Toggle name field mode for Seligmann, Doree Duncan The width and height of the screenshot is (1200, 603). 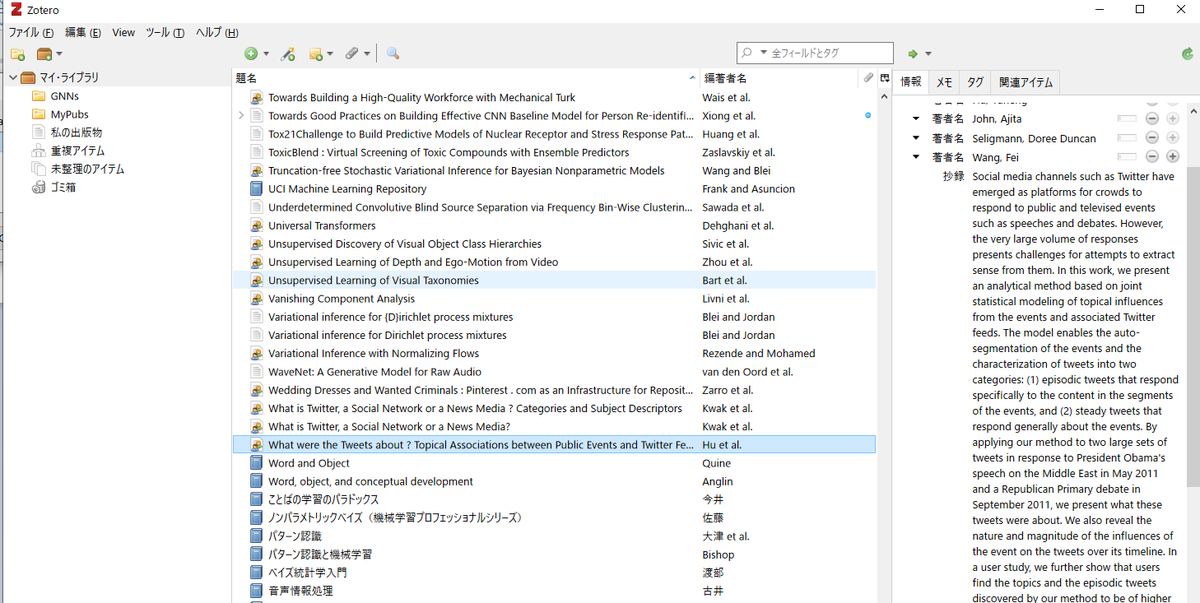(1127, 138)
